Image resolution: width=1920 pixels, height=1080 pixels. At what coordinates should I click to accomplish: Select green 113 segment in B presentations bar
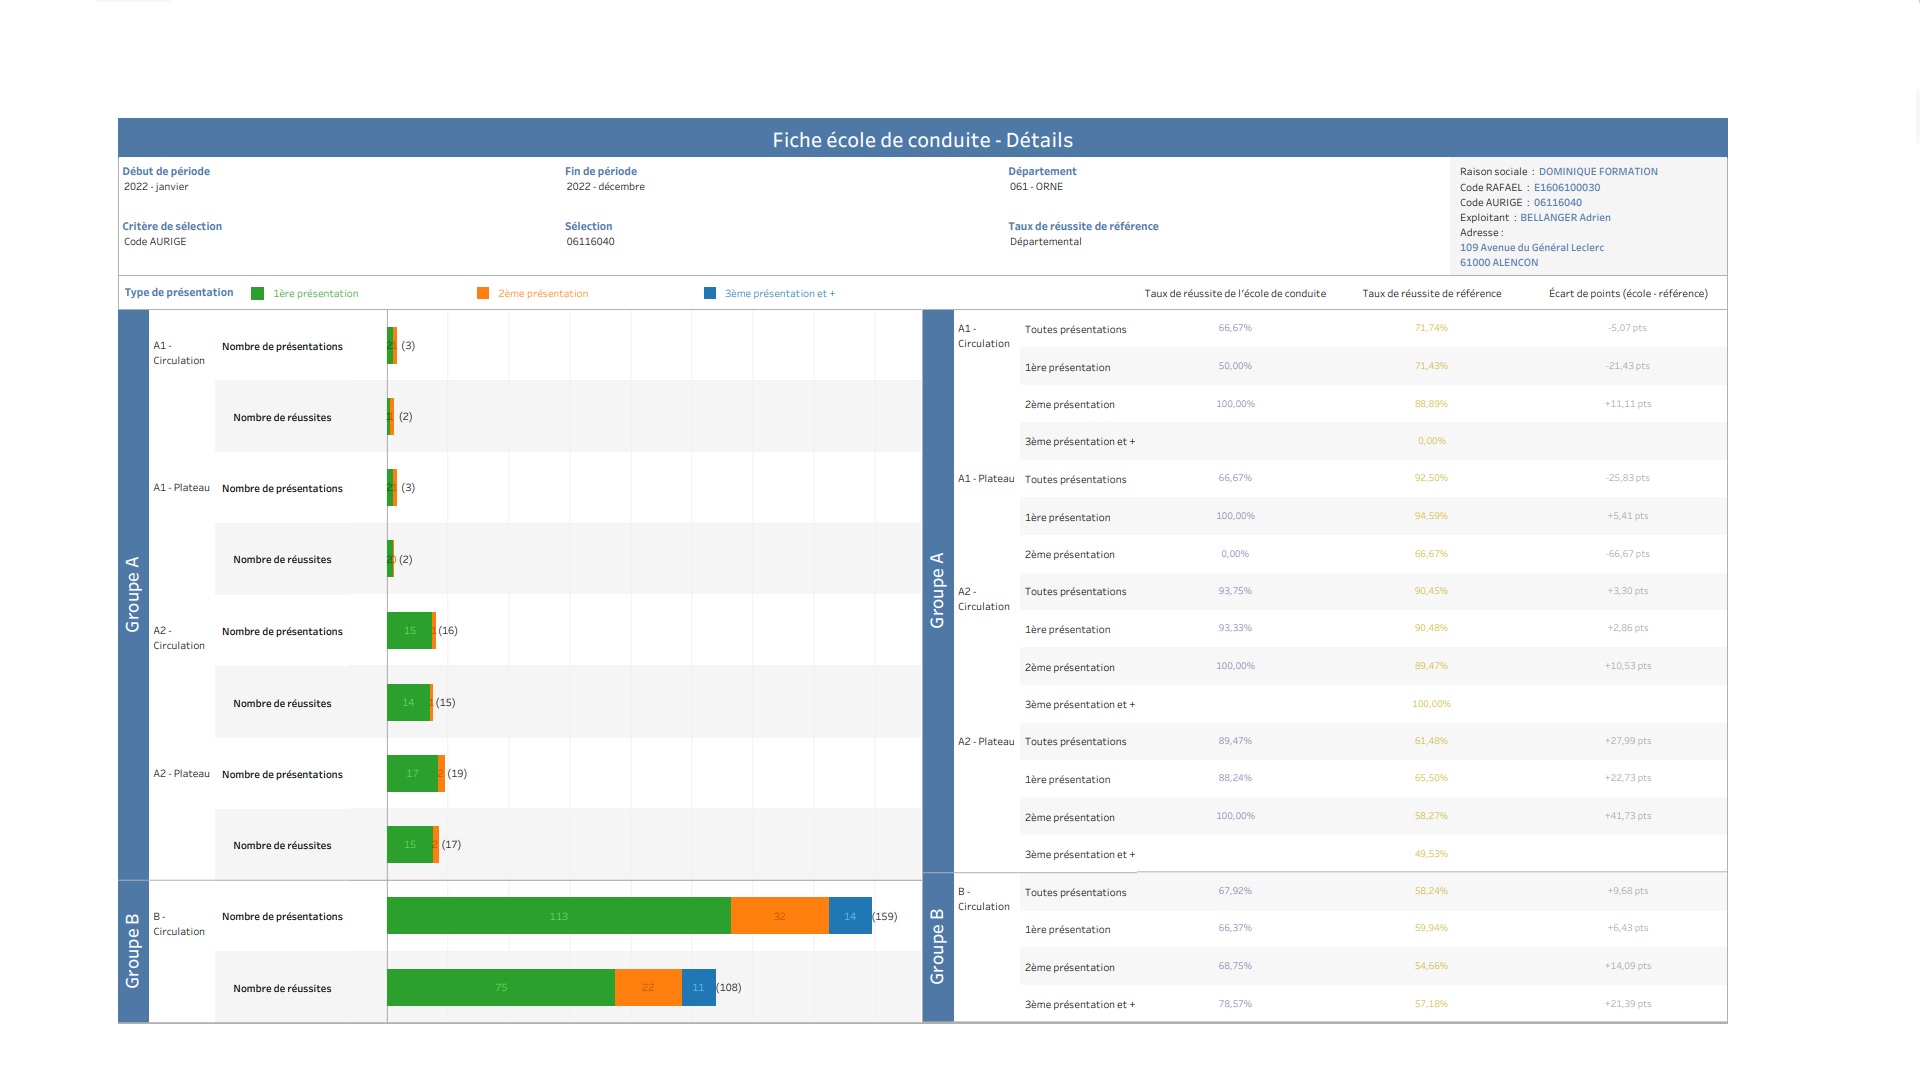tap(558, 916)
